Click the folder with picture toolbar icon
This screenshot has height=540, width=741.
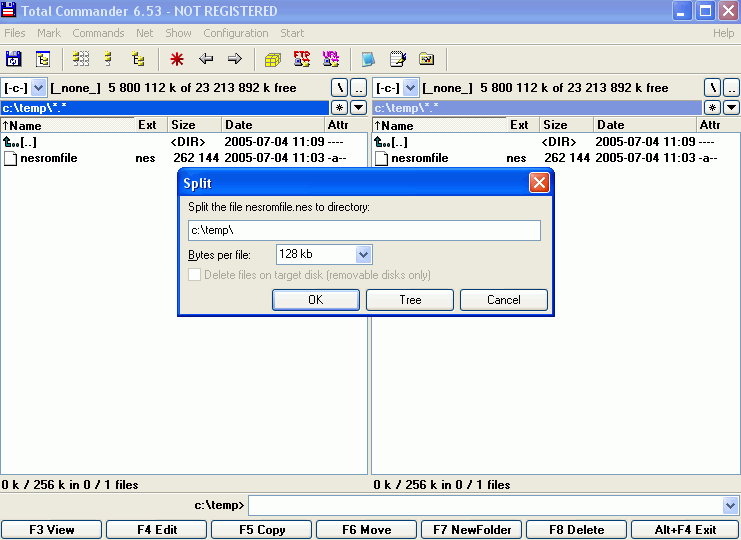[x=426, y=59]
